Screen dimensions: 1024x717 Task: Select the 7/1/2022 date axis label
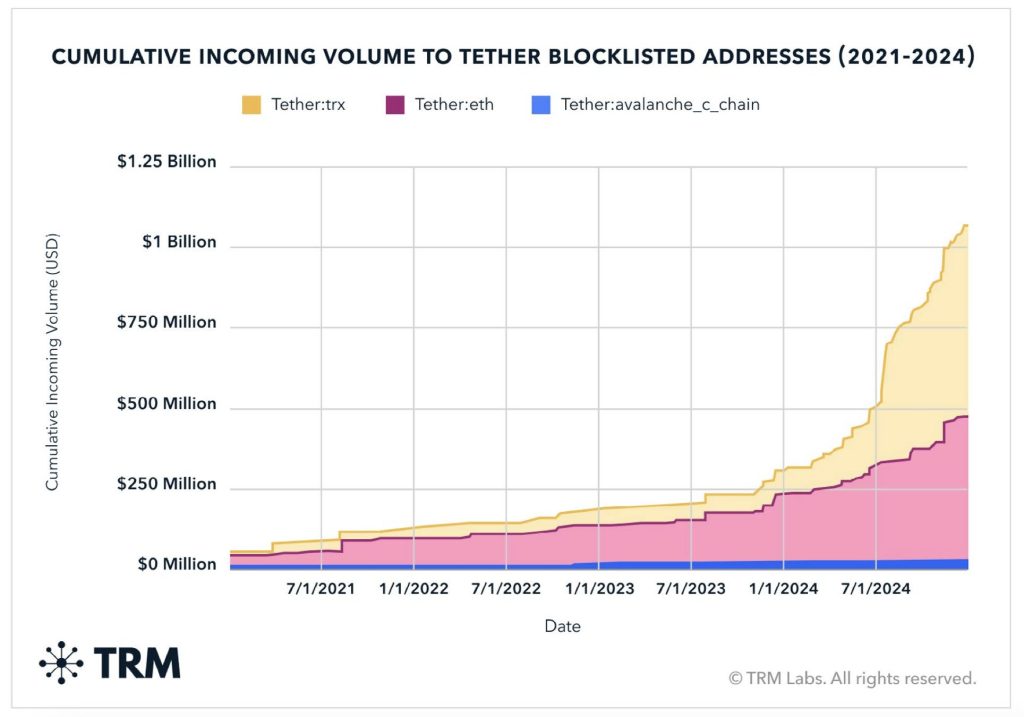(506, 588)
